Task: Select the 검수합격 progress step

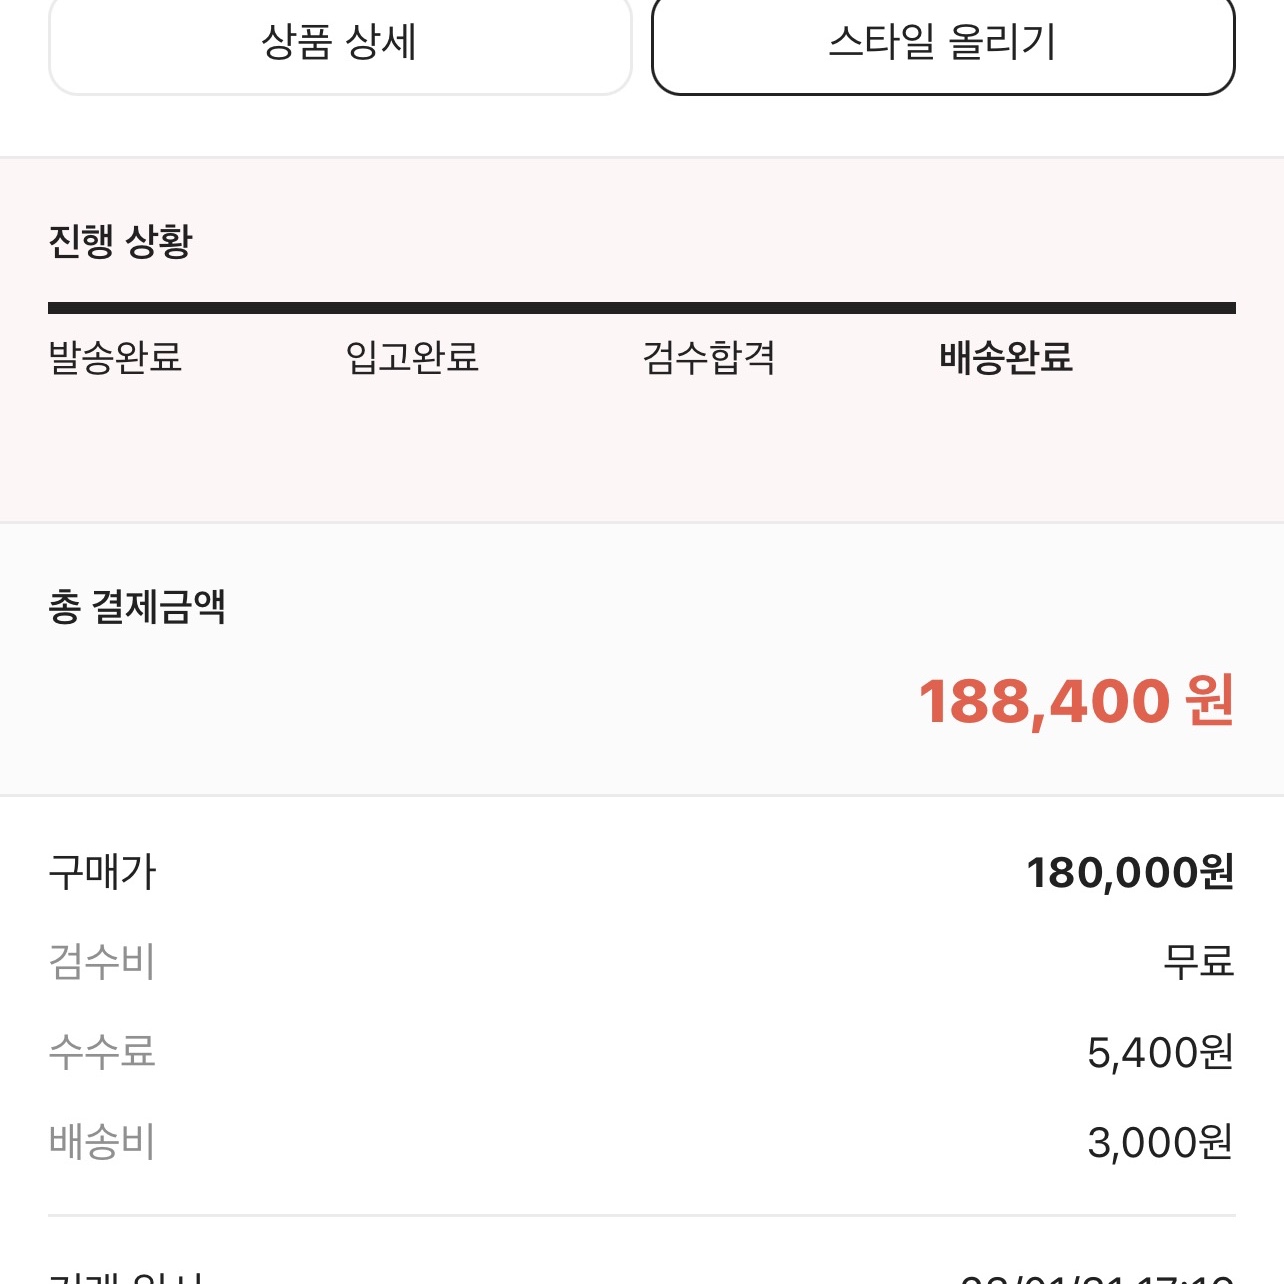Action: [709, 357]
